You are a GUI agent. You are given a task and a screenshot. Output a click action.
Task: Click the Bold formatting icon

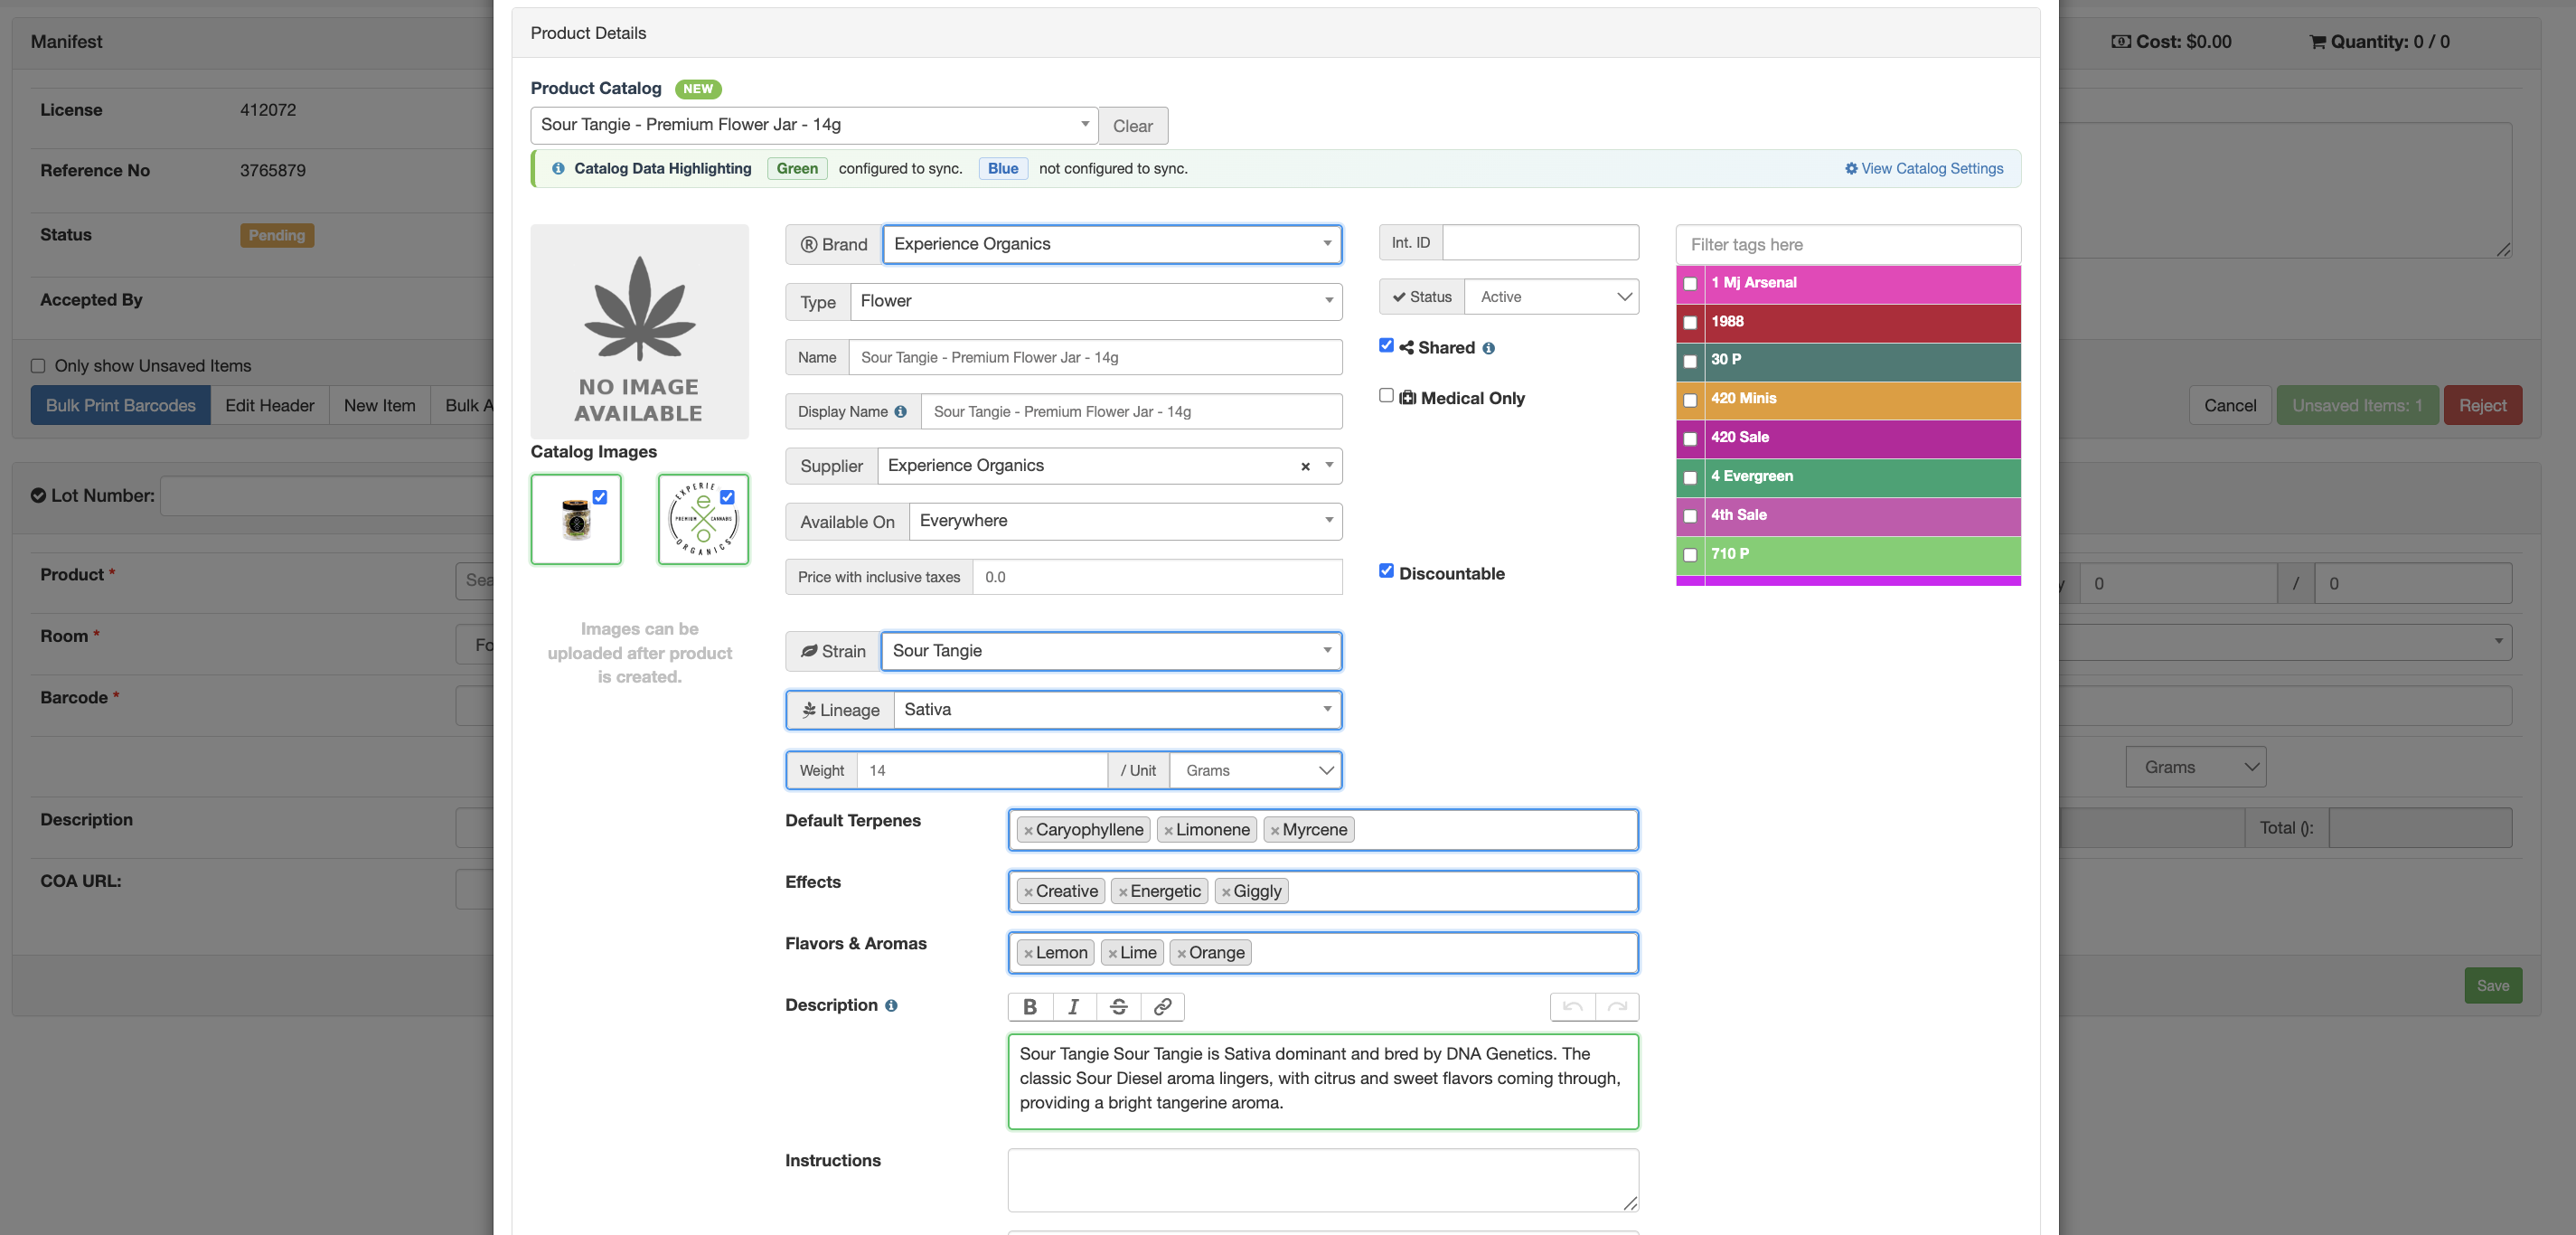[1030, 1007]
